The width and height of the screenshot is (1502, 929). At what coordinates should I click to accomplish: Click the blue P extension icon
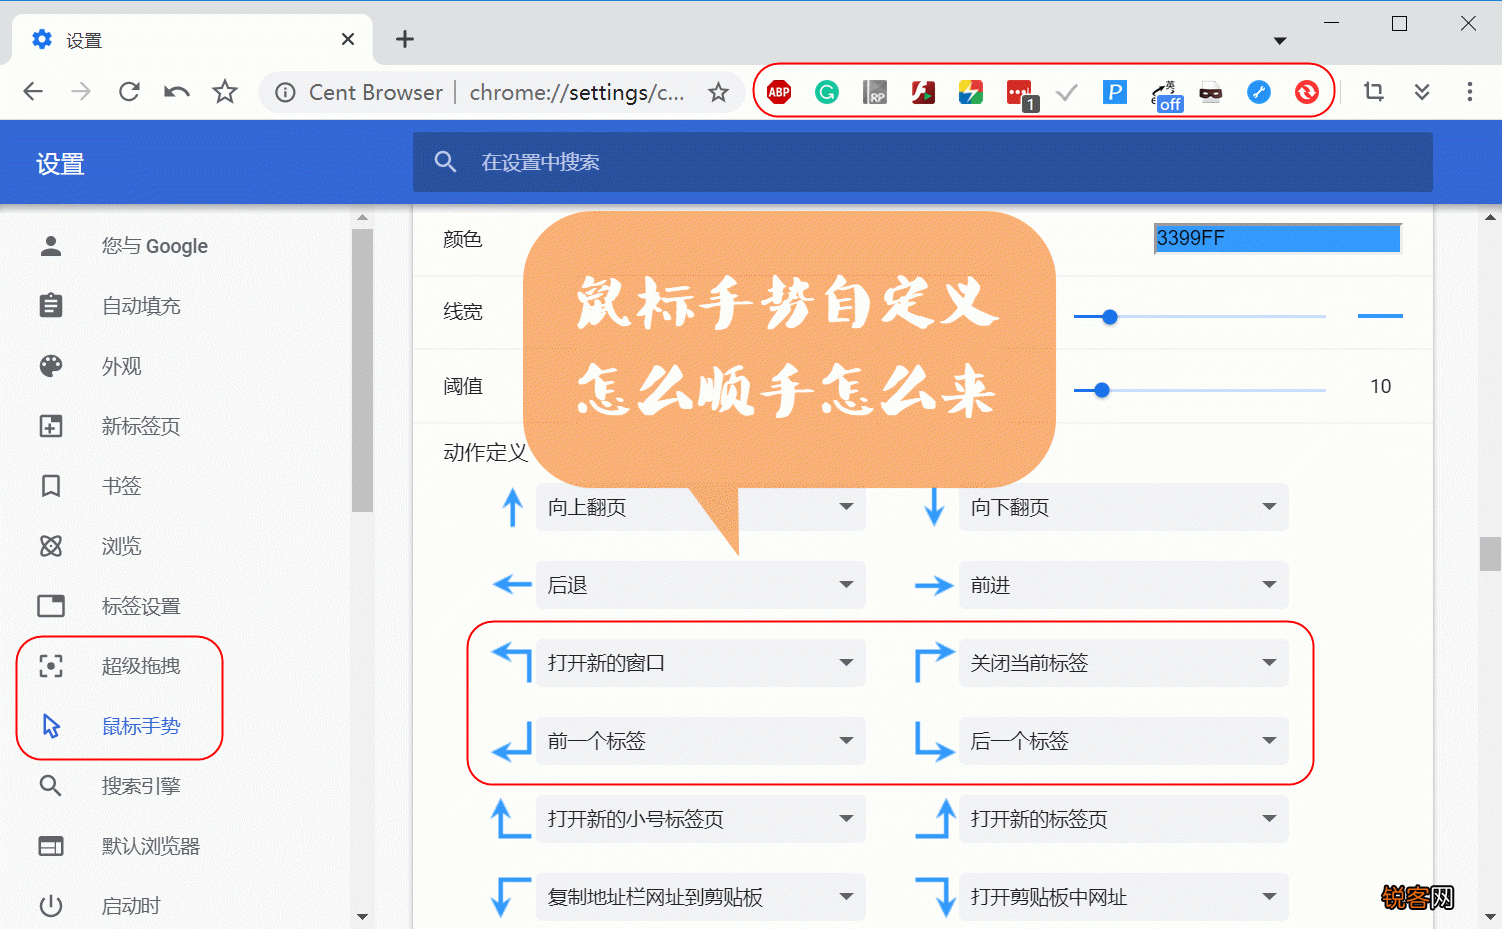(x=1115, y=92)
